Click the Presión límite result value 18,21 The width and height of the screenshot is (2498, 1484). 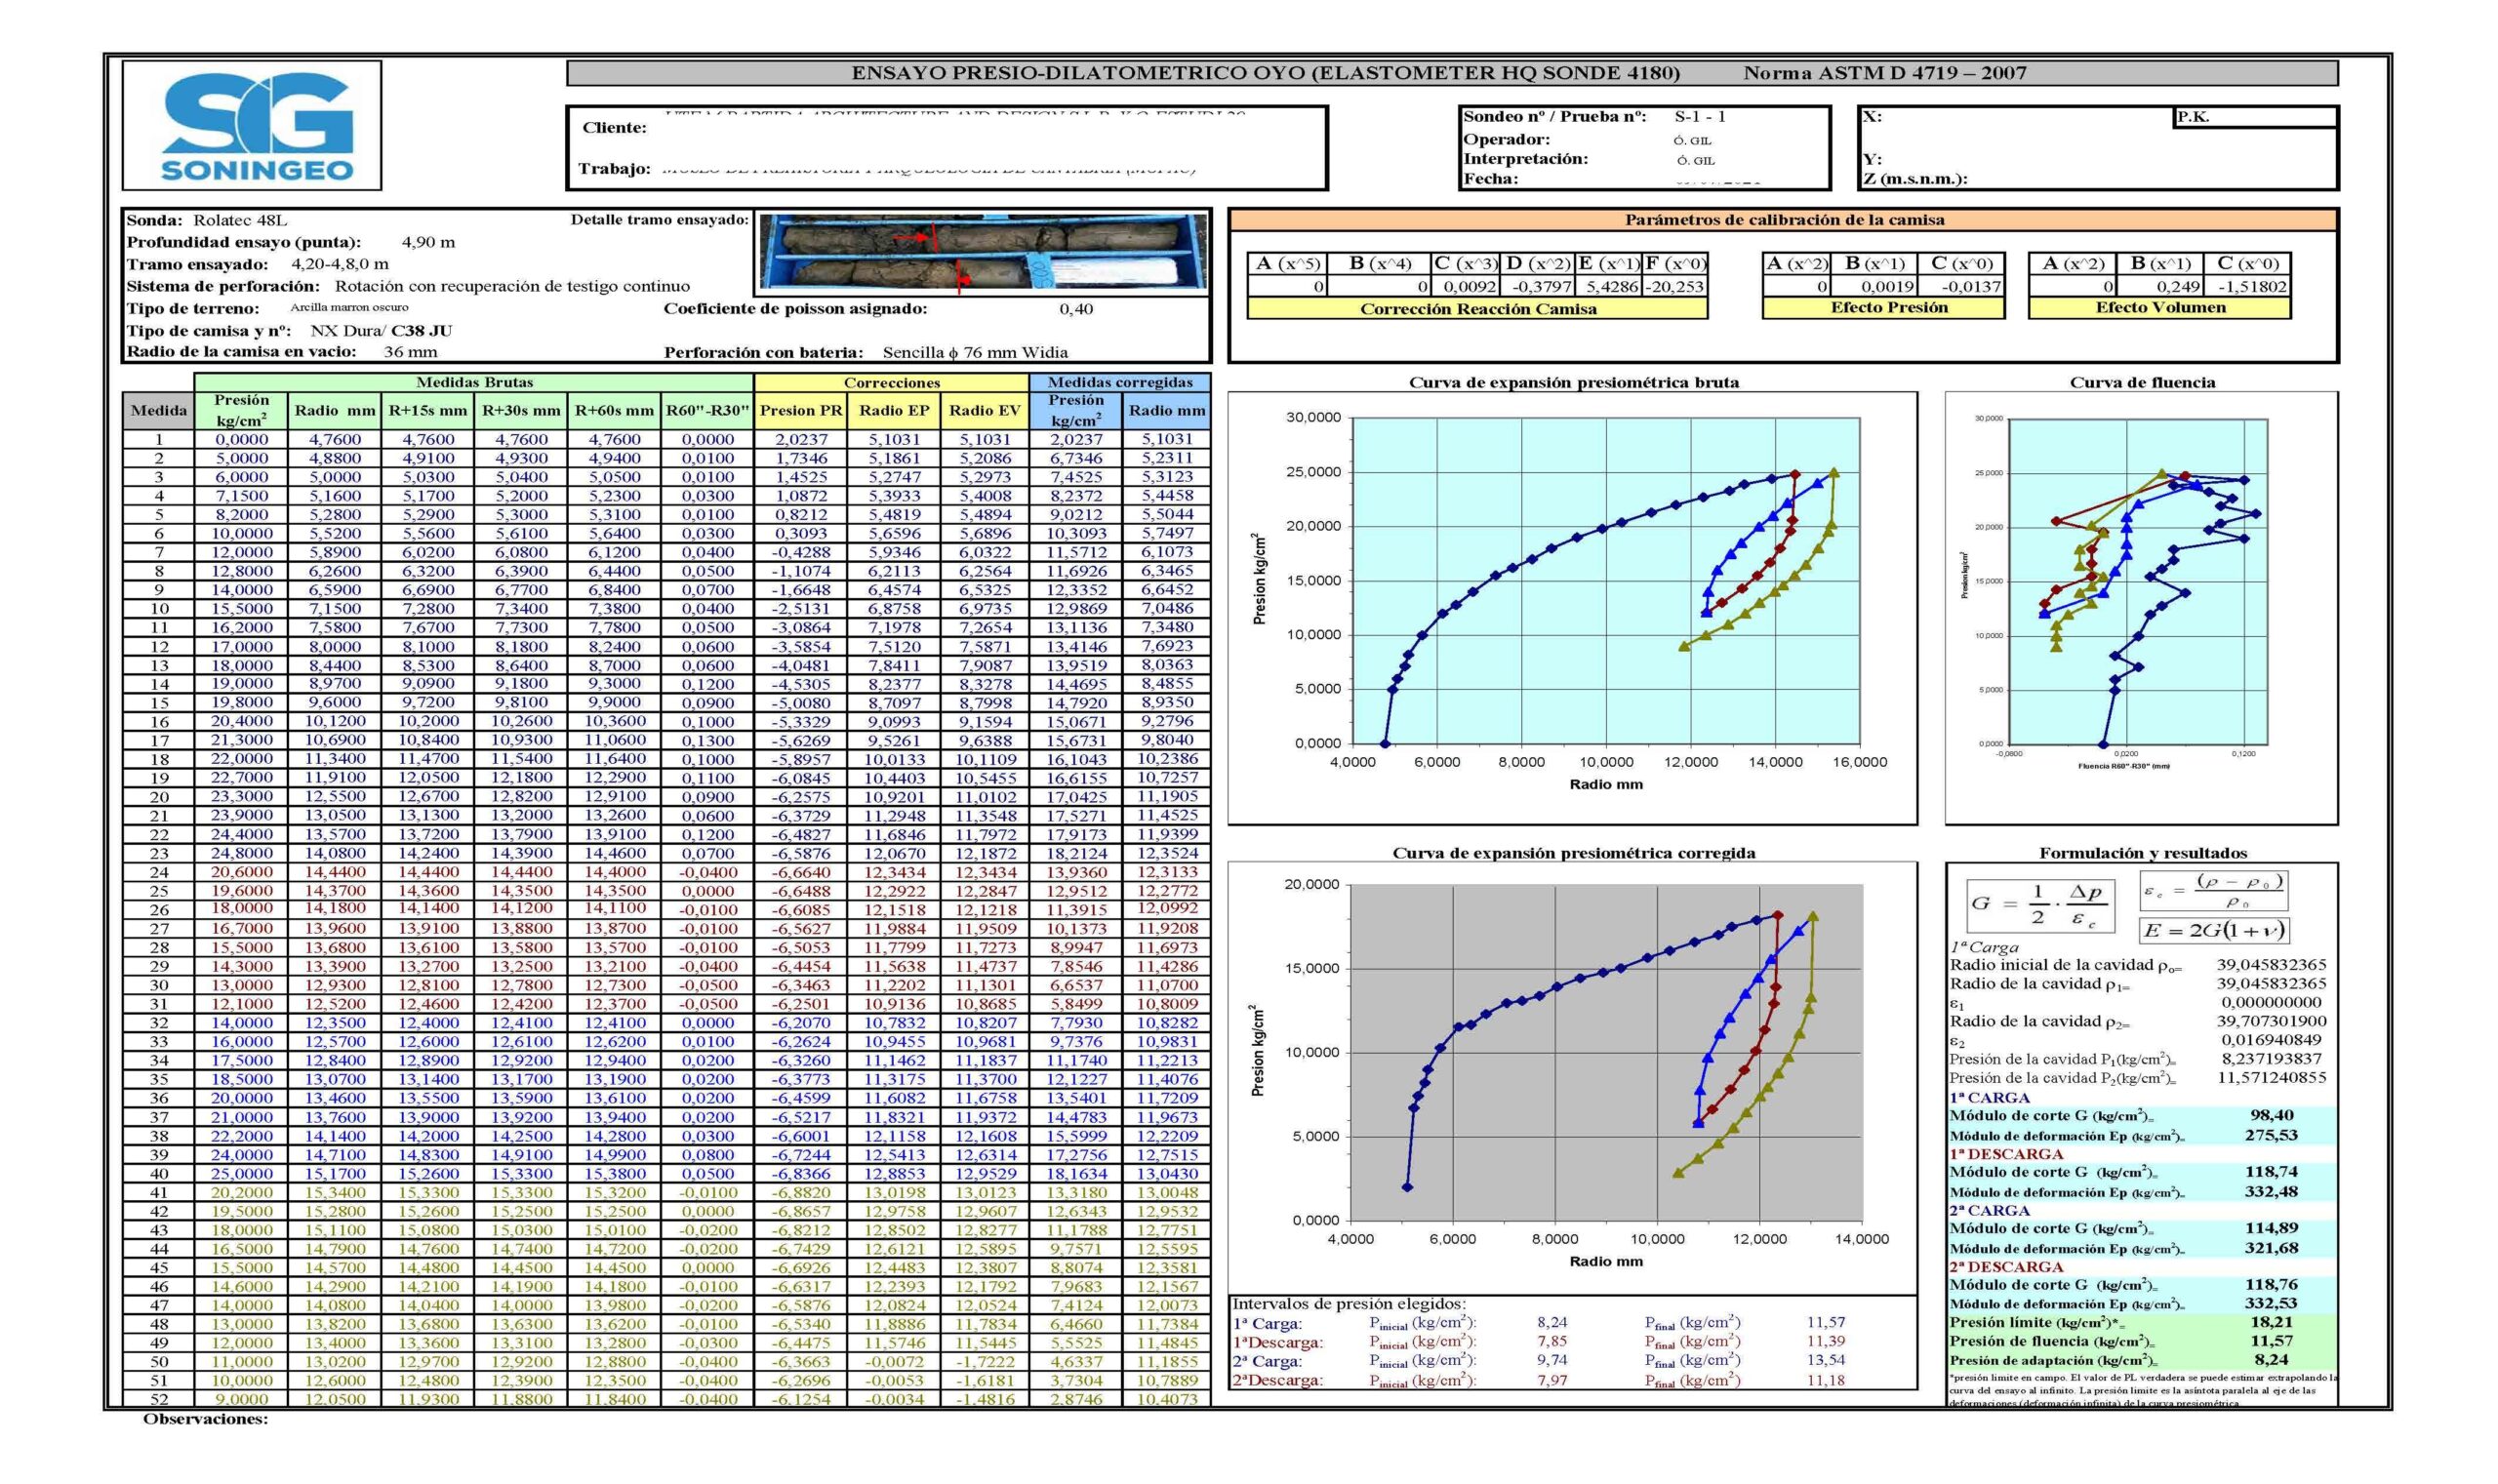pos(2271,1322)
